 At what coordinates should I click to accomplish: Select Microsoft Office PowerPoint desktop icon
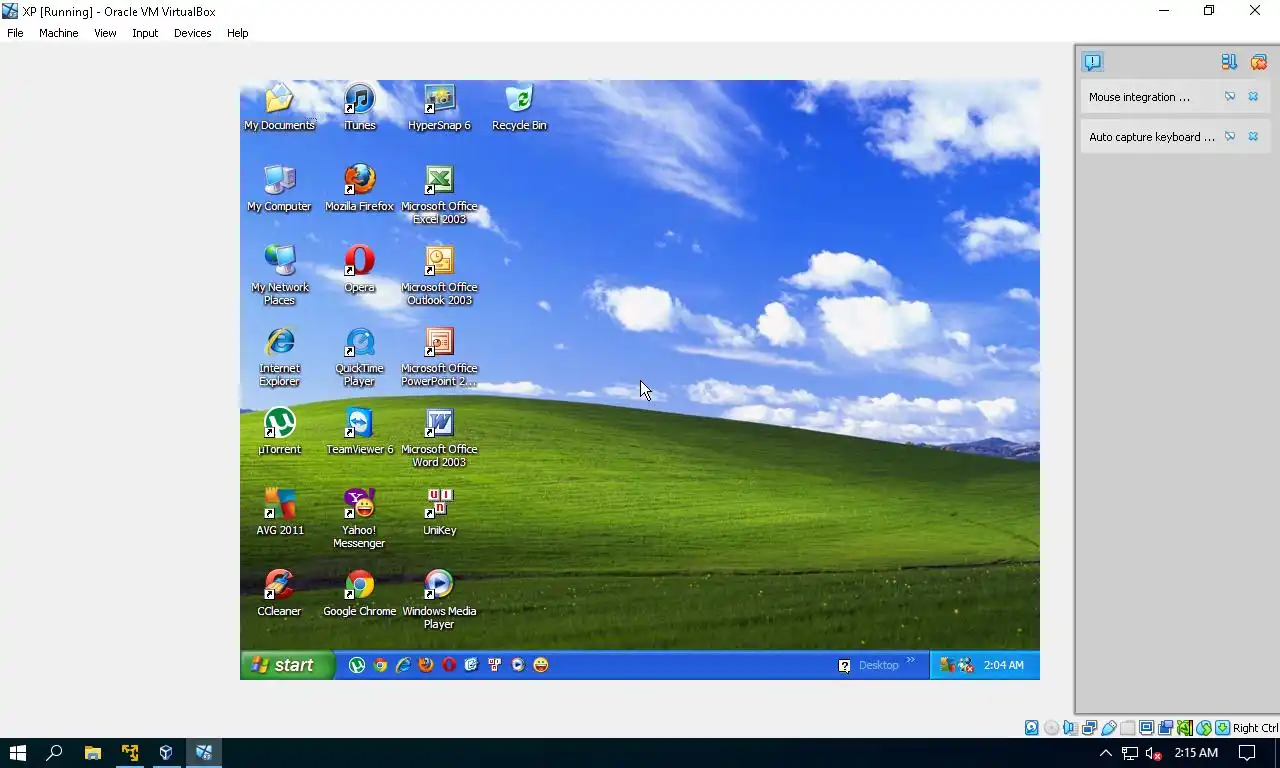point(439,356)
